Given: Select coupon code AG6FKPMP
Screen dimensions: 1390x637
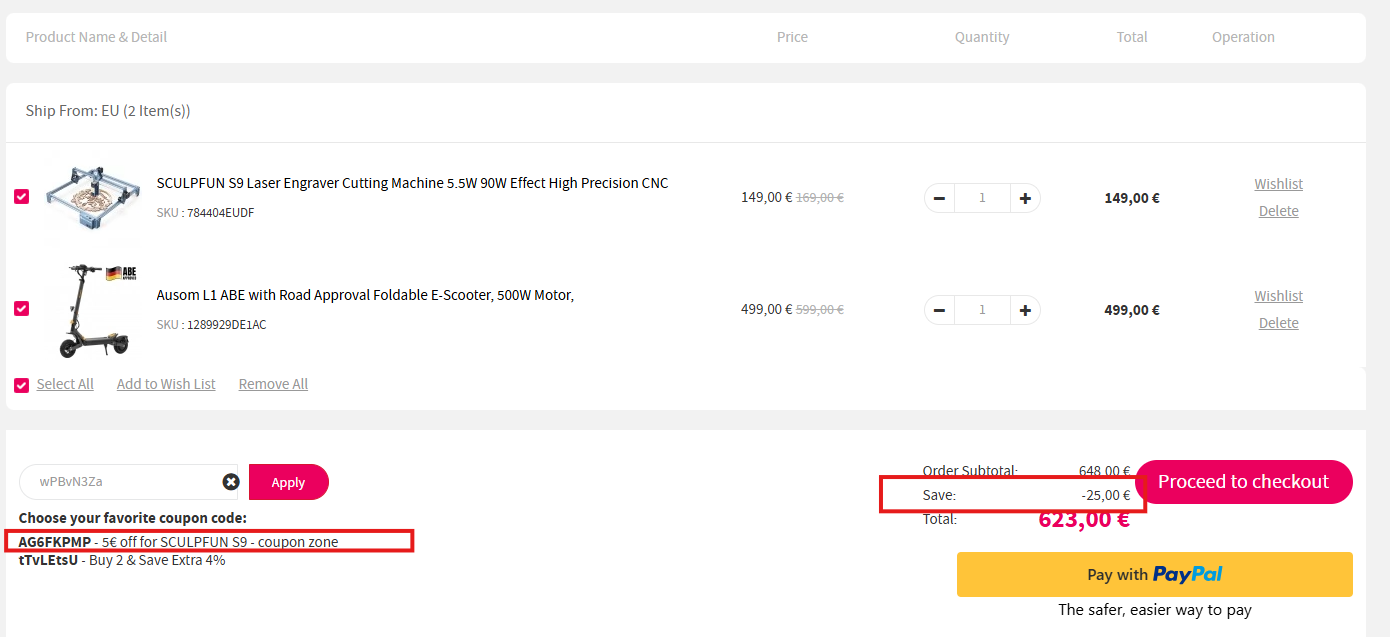Looking at the screenshot, I should pyautogui.click(x=55, y=542).
